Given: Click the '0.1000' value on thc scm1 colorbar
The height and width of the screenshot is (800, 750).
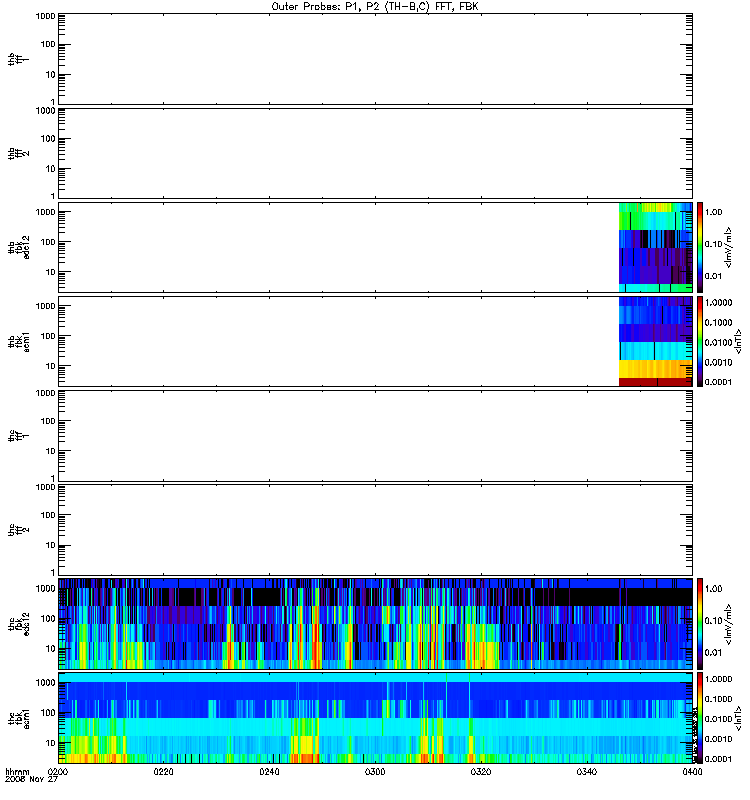Looking at the screenshot, I should 718,699.
